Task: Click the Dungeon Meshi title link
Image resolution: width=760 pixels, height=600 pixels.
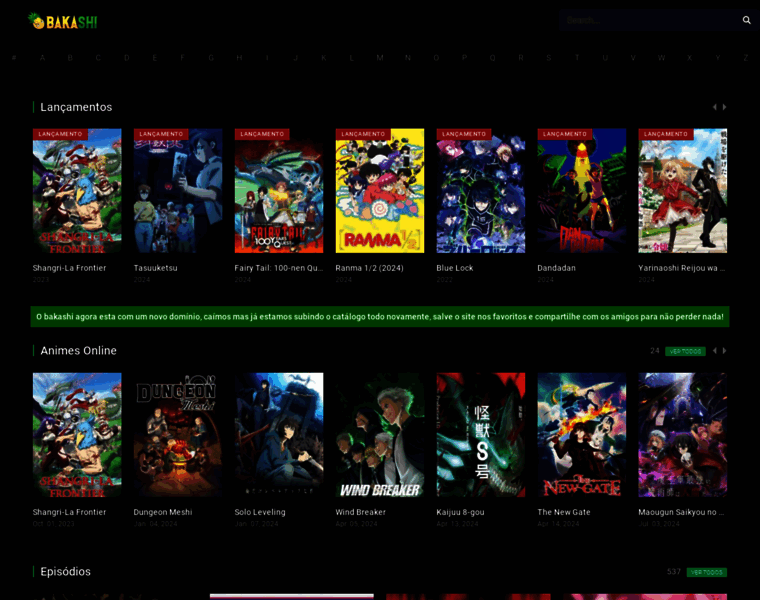Action: 163,512
